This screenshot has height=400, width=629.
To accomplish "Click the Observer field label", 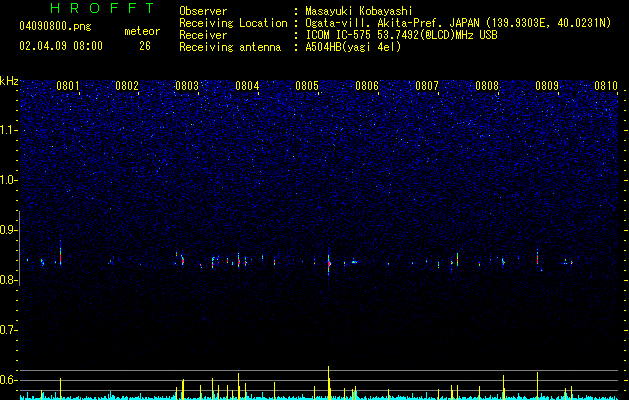I will tap(203, 11).
